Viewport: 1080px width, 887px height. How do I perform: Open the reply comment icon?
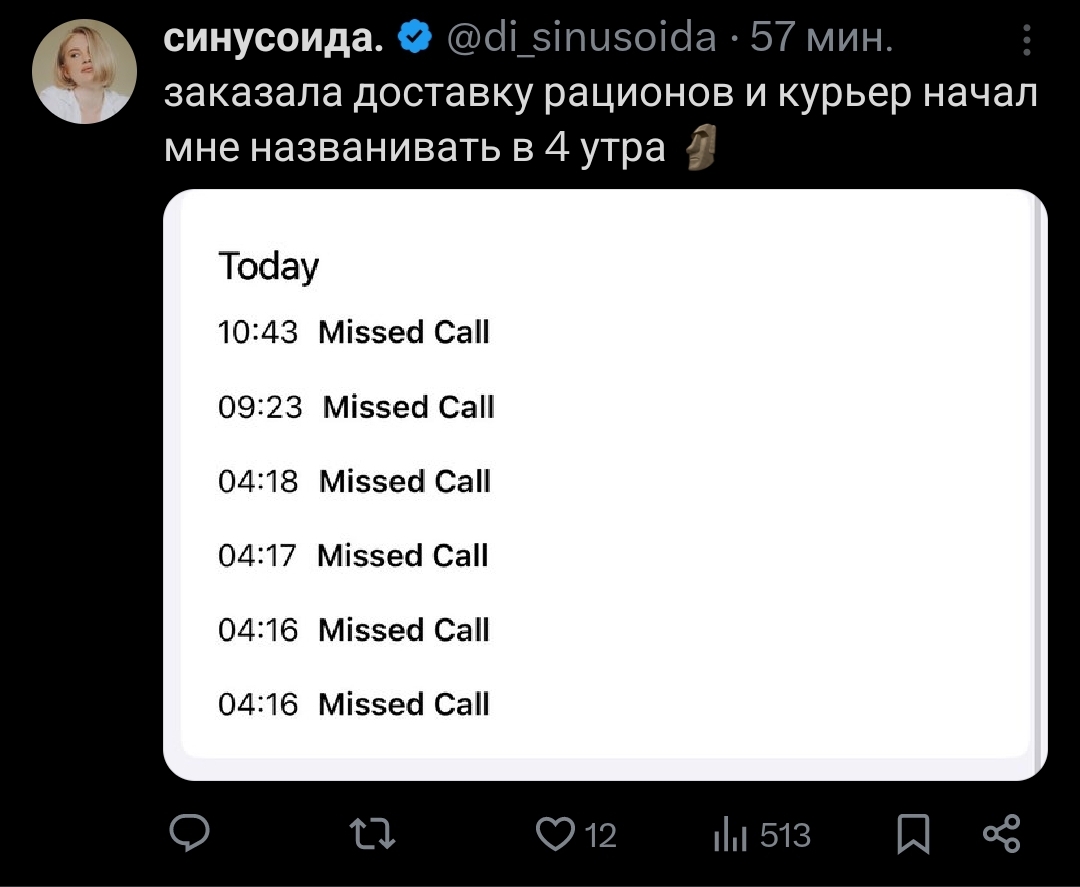click(190, 833)
